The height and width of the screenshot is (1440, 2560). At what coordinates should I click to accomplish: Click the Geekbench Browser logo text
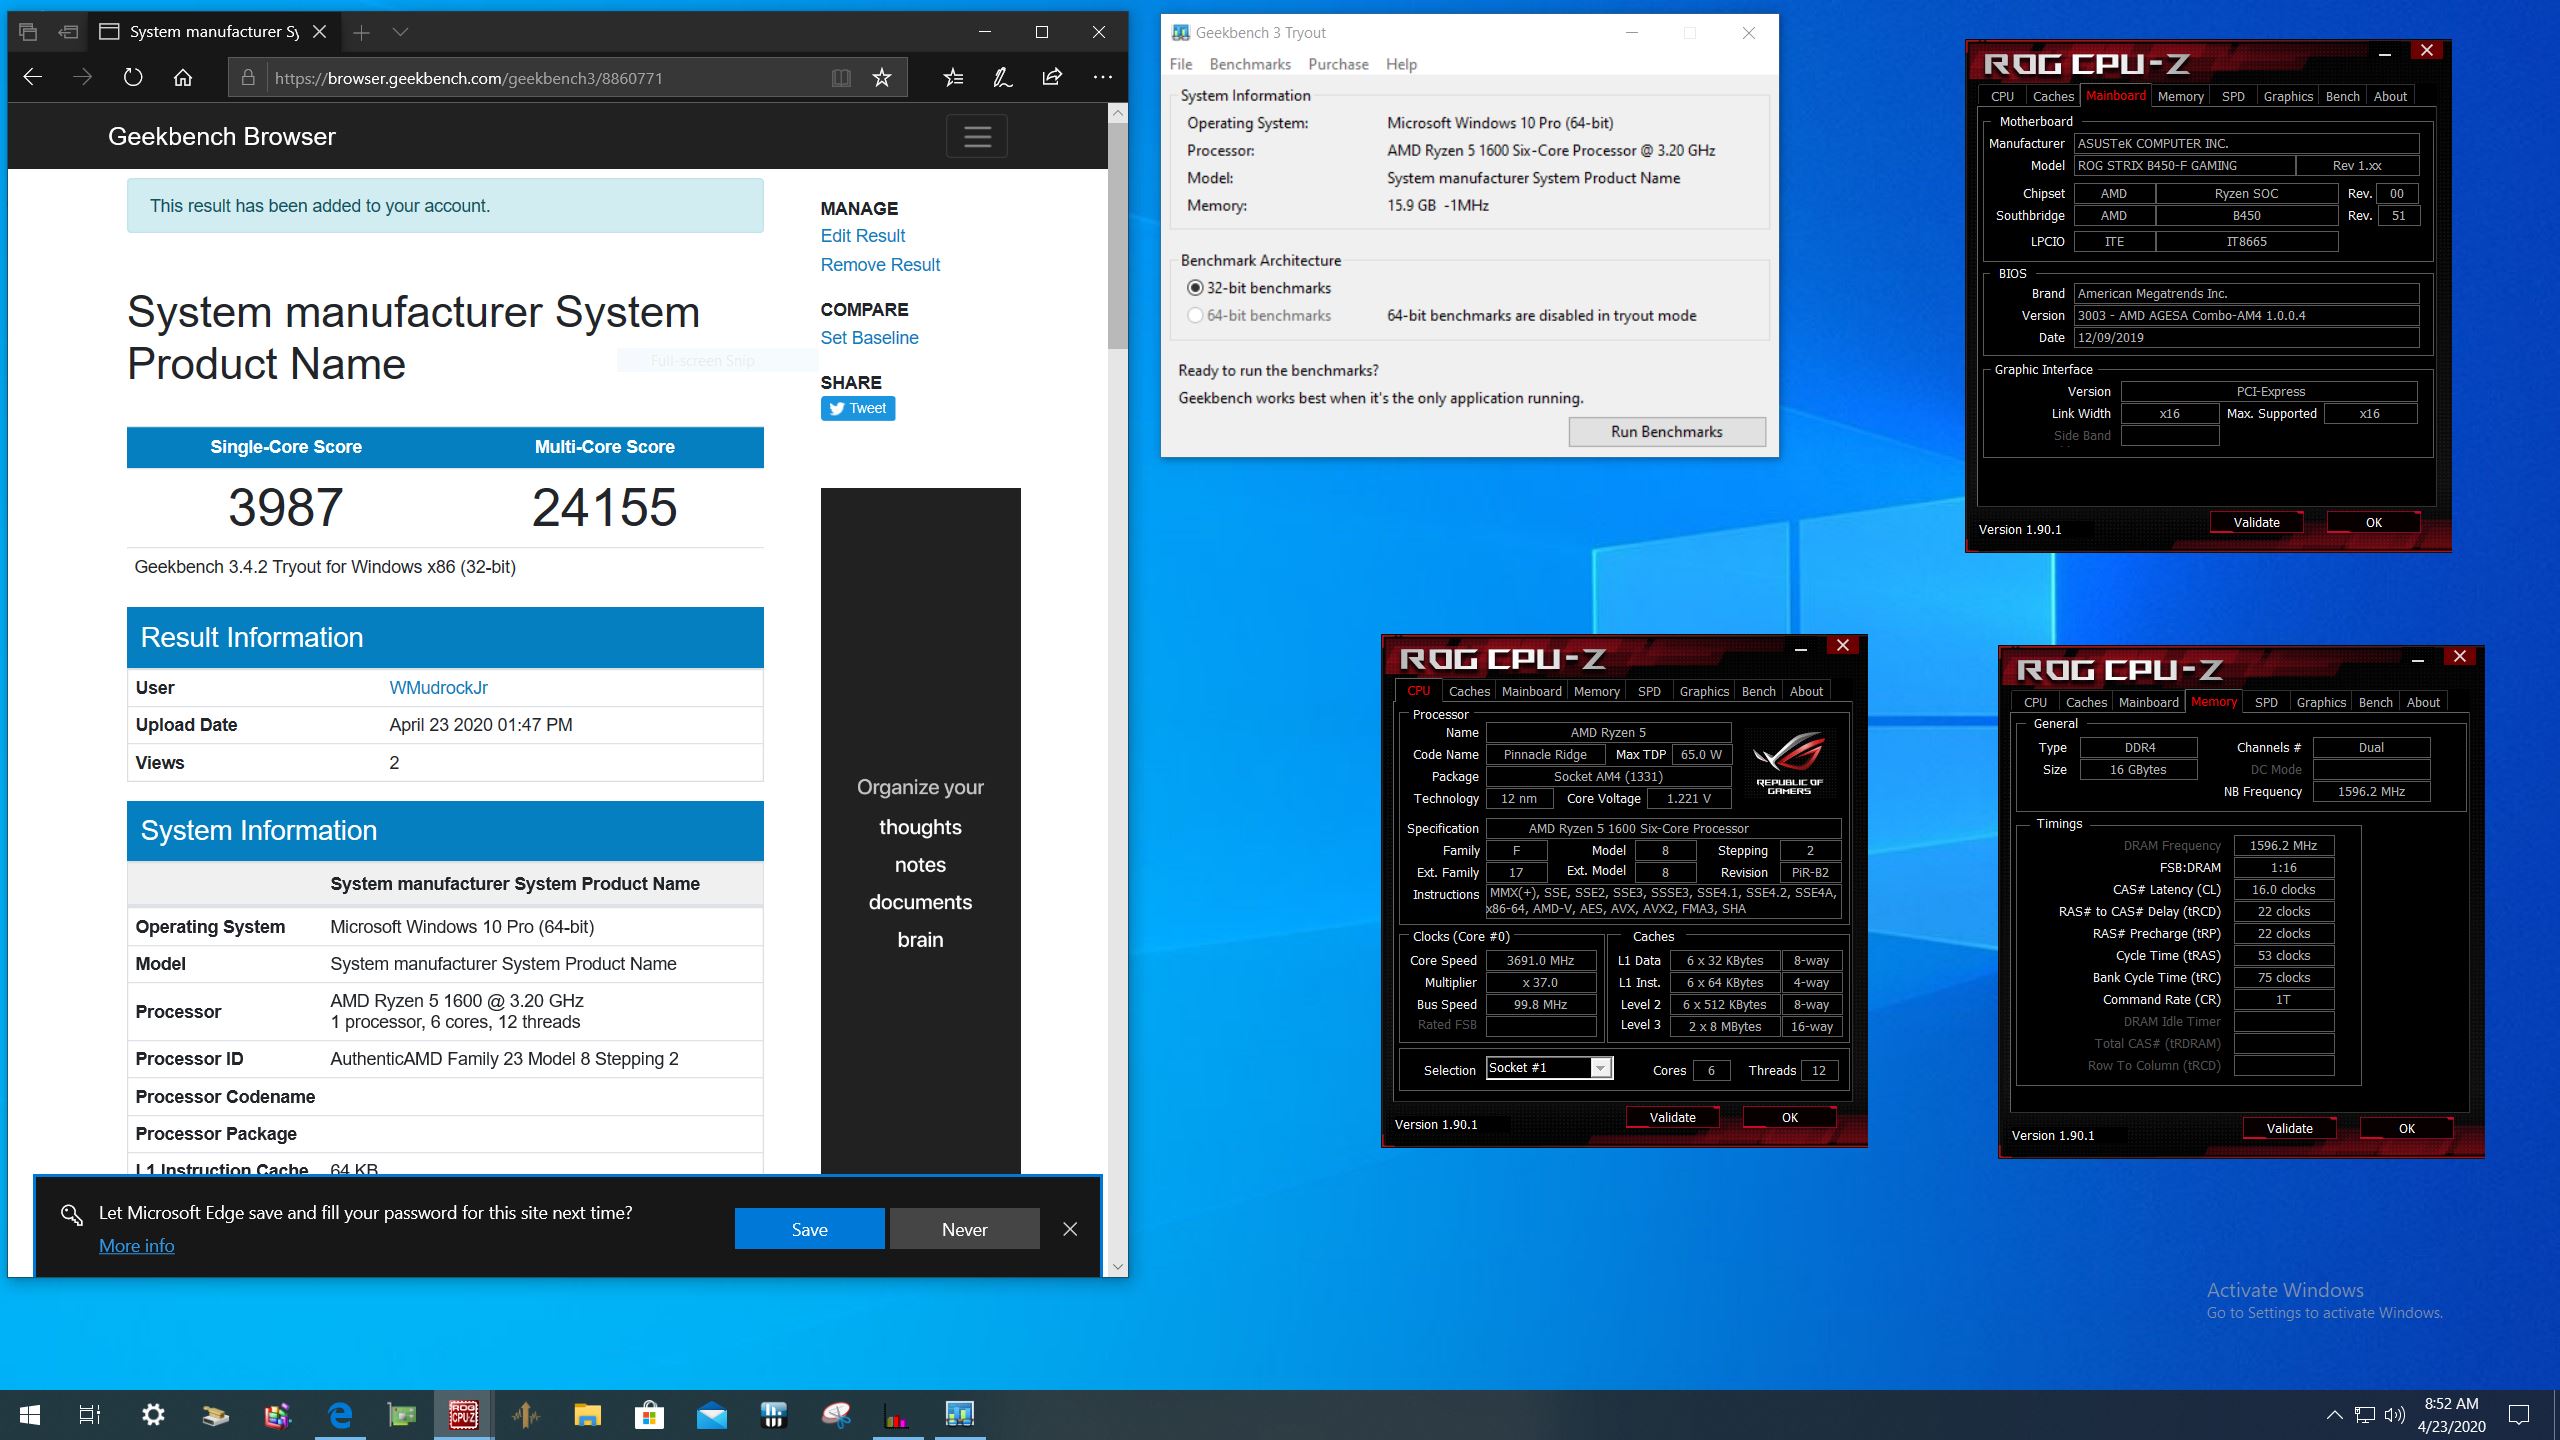[x=221, y=137]
